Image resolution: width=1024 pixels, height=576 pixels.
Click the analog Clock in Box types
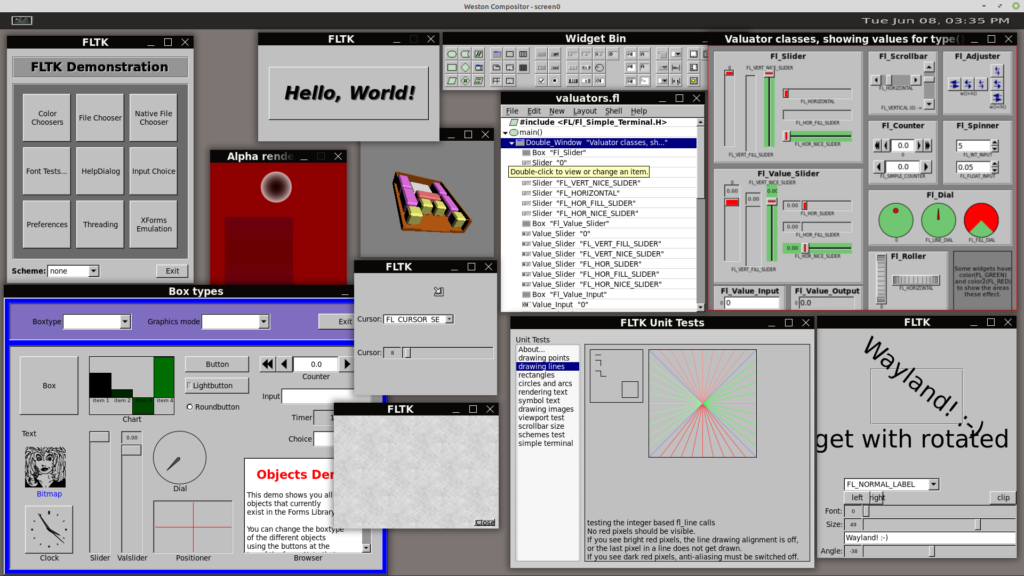pos(49,529)
